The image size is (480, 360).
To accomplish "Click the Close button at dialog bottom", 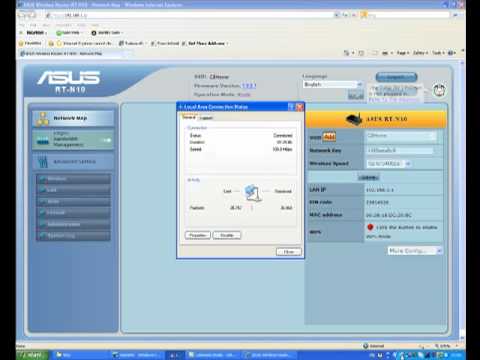I will (x=289, y=252).
